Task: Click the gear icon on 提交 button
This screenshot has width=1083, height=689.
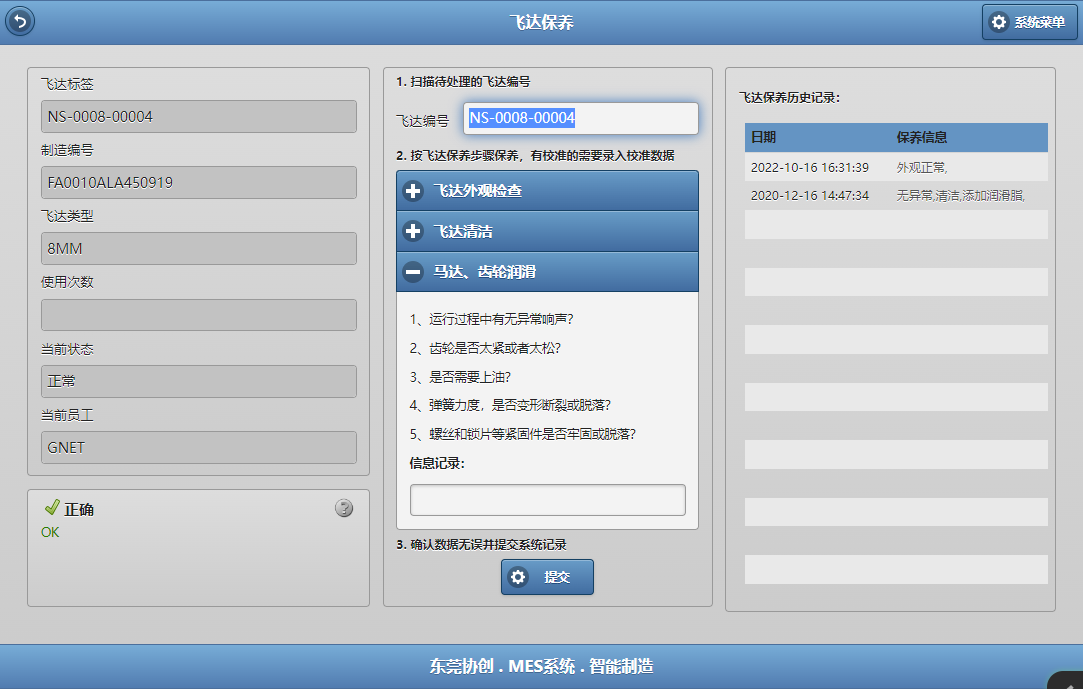Action: pyautogui.click(x=518, y=577)
